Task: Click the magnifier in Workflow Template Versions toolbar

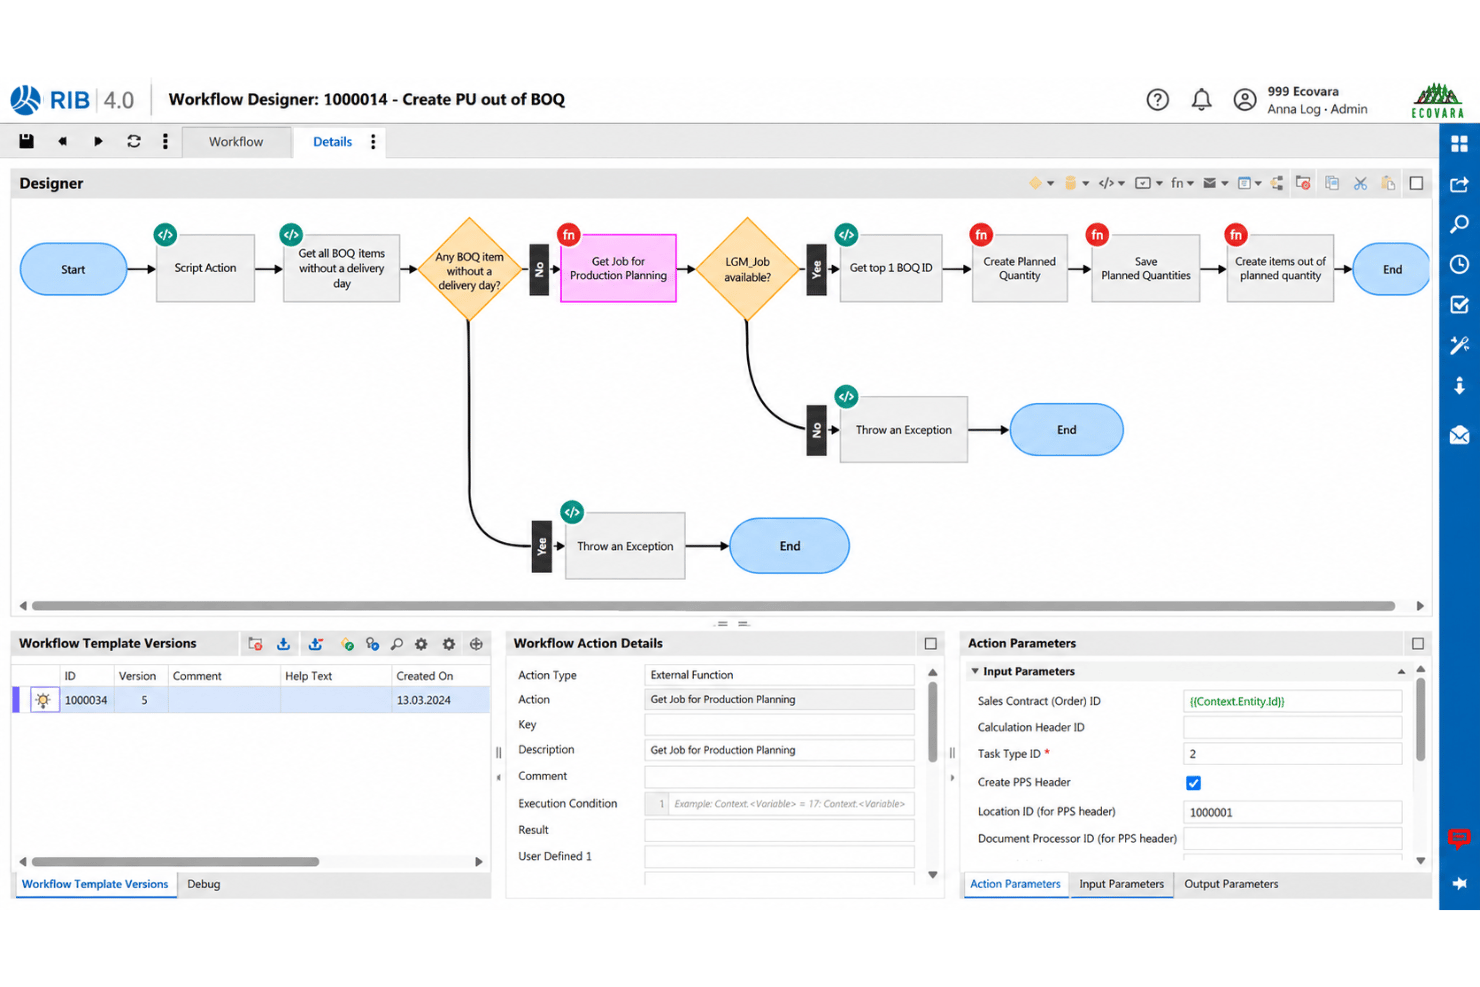Action: pos(397,644)
